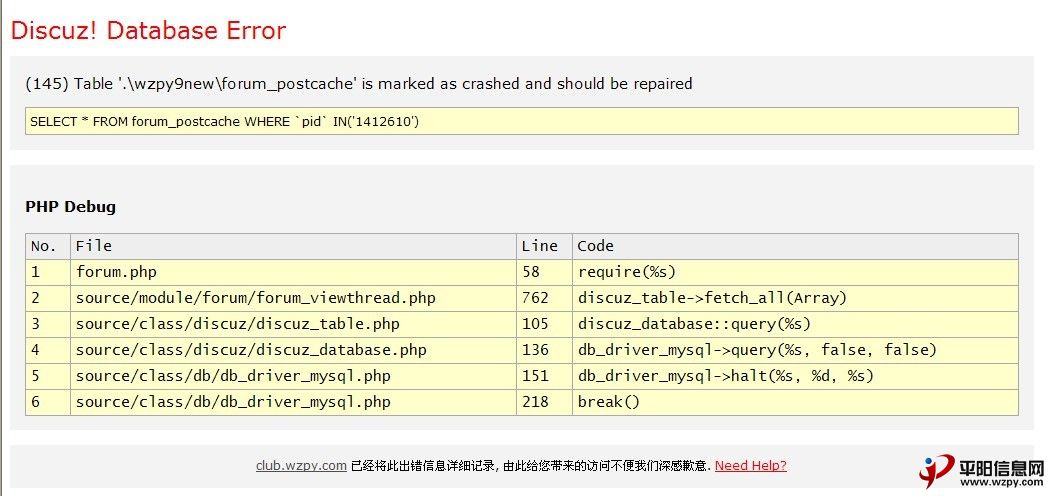The image size is (1051, 496).
Task: Click db_driver_mysql->halt code cell
Action: pos(796,376)
